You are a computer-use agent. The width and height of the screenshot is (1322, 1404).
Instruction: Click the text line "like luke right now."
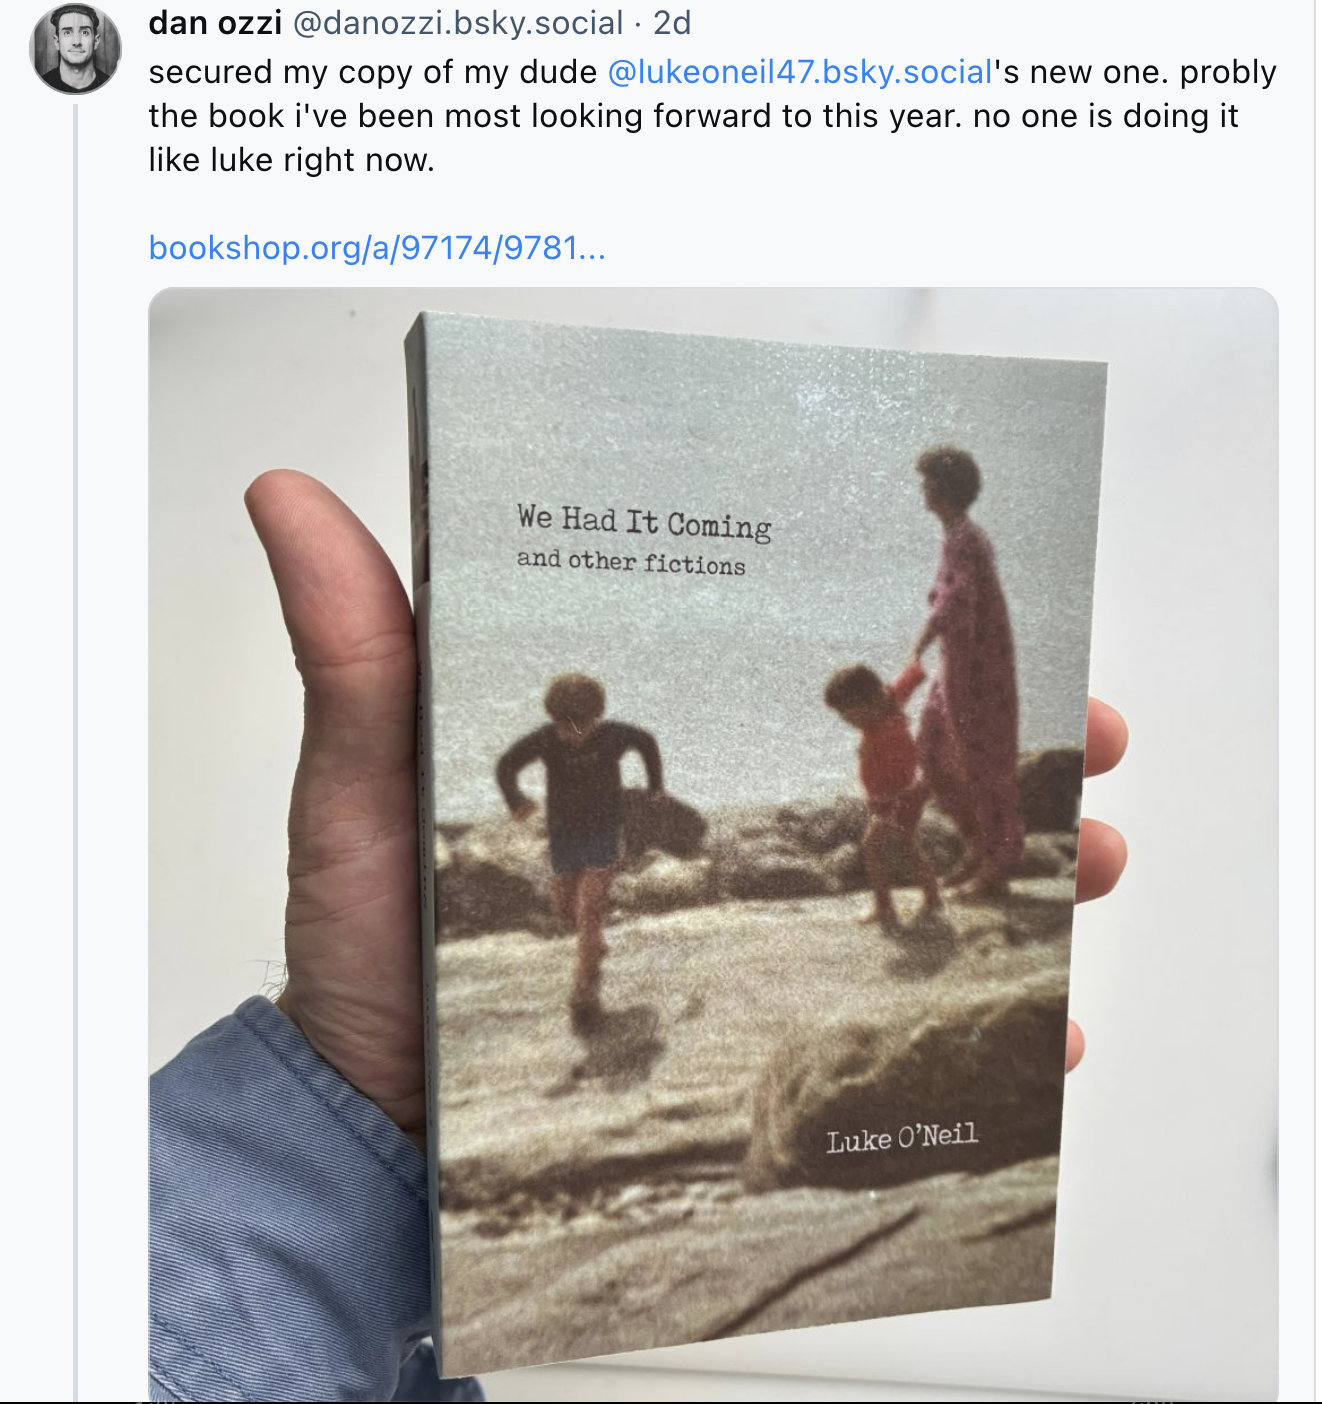291,160
